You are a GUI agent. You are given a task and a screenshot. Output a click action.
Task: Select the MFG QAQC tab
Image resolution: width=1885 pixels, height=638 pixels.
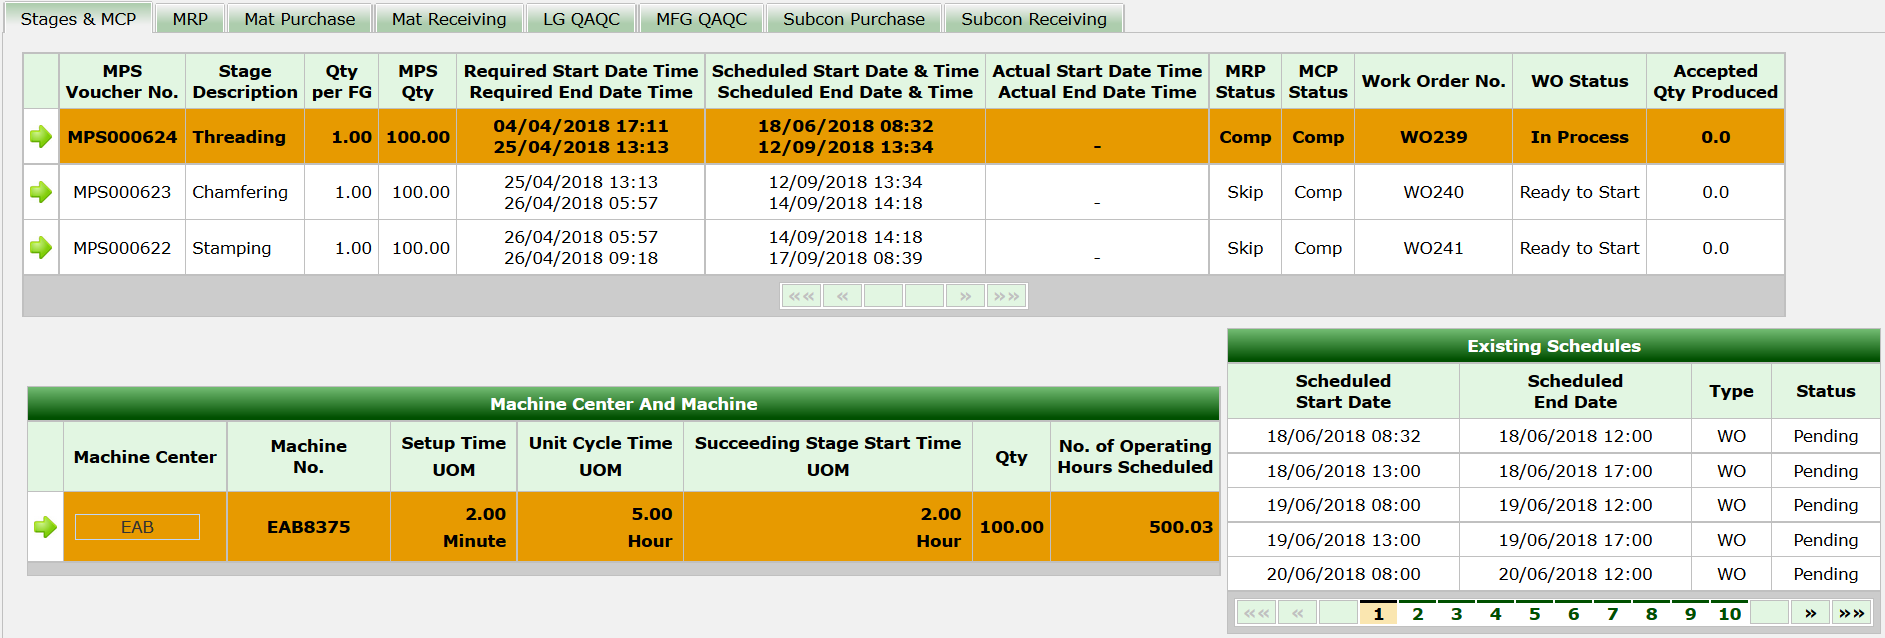tap(701, 19)
